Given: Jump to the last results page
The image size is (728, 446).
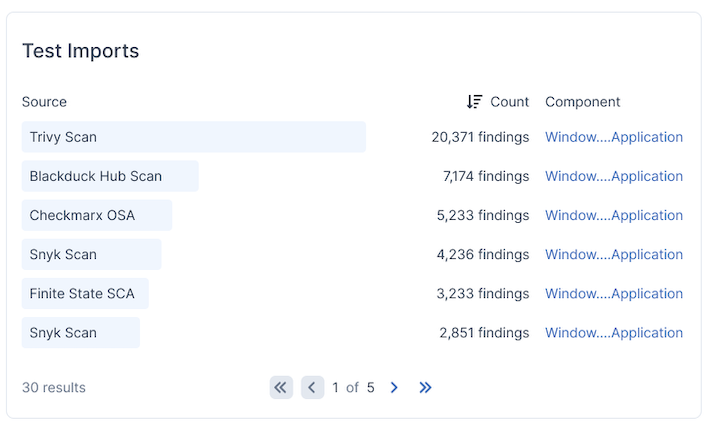Looking at the screenshot, I should point(425,388).
